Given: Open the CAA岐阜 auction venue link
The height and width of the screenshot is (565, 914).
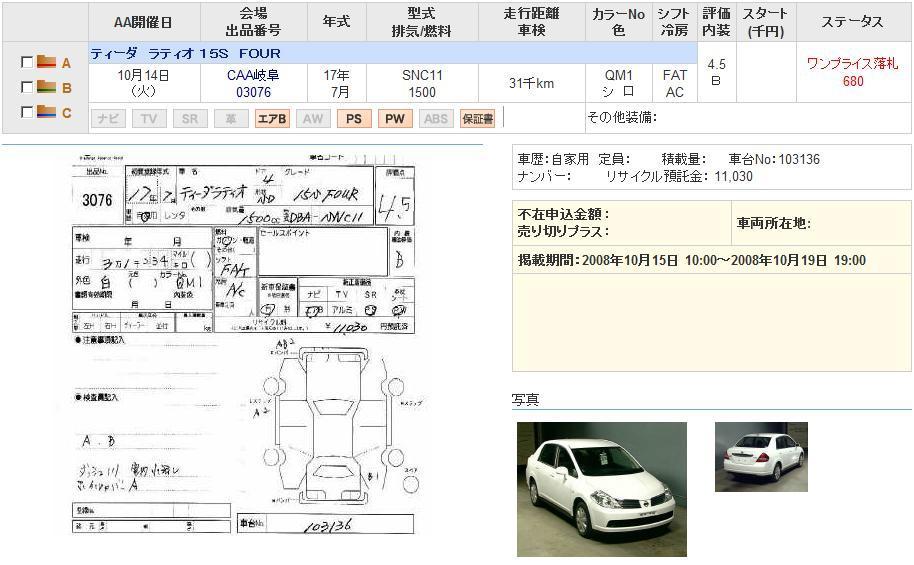Looking at the screenshot, I should pyautogui.click(x=253, y=75).
